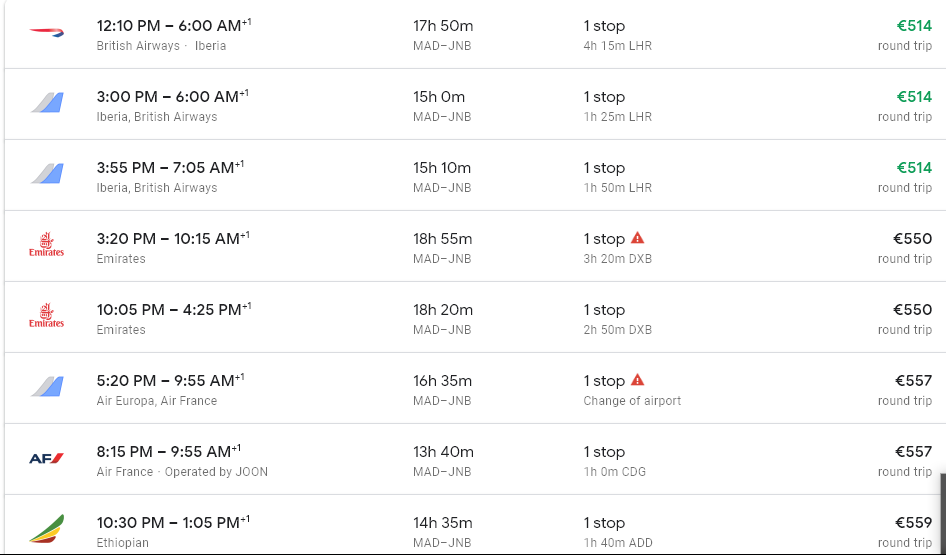Click "Air France · Operated by JOON" label
The image size is (946, 555).
coord(182,472)
